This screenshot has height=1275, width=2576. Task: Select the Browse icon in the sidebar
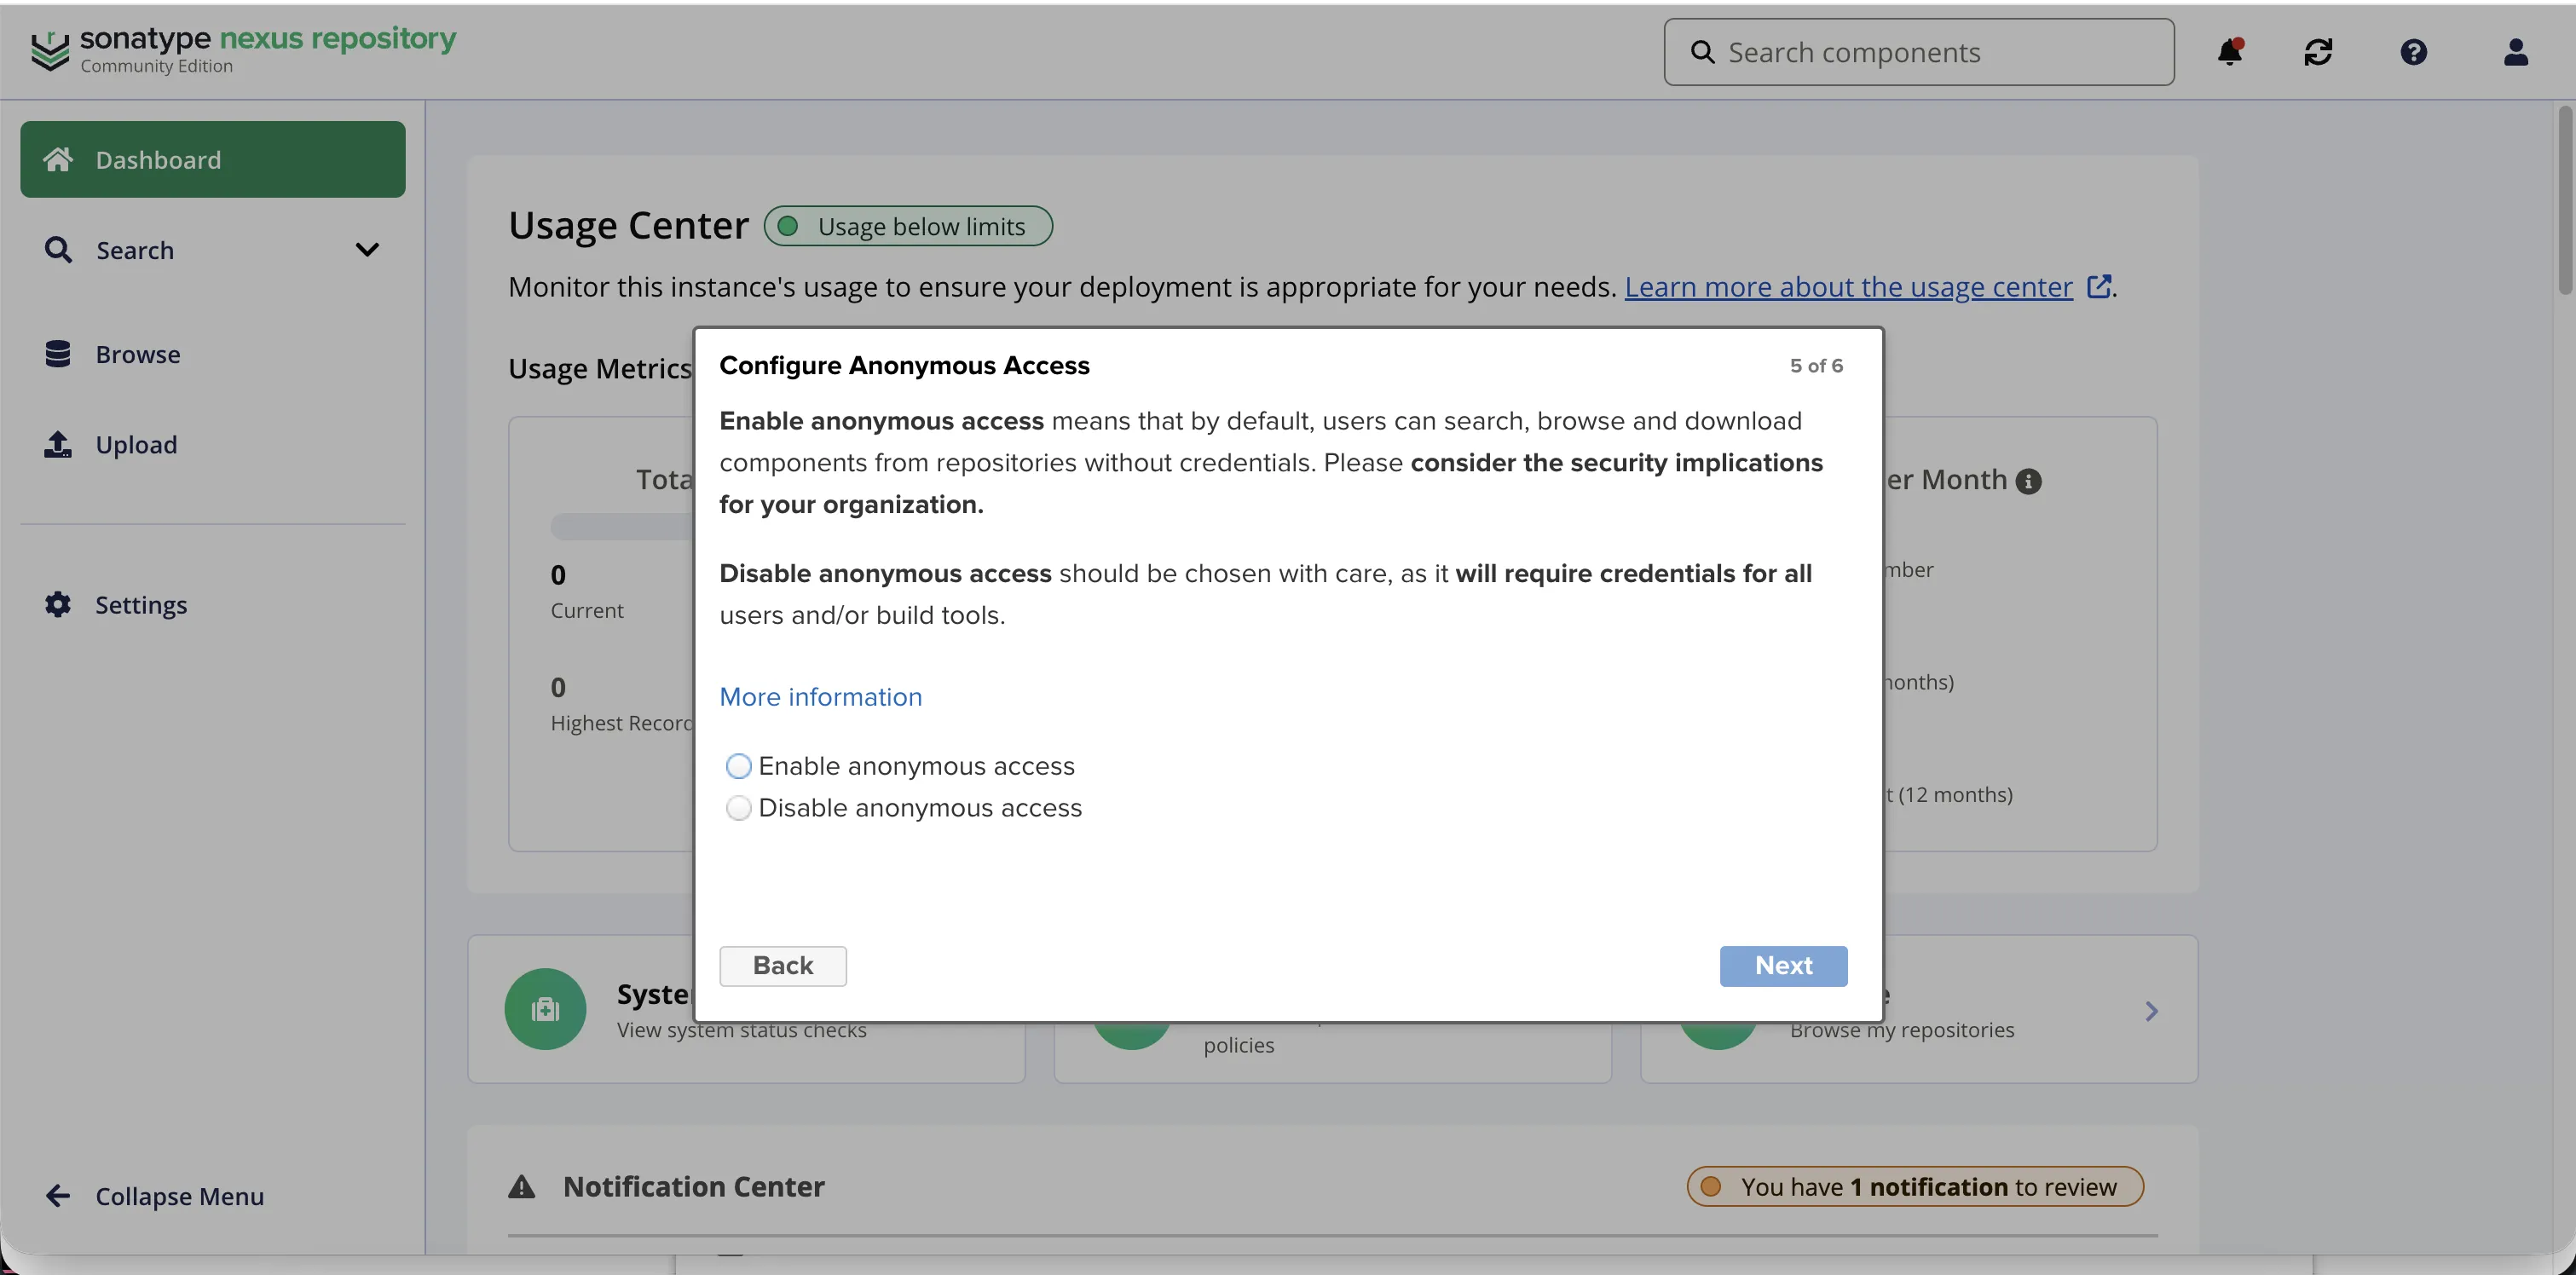point(58,353)
